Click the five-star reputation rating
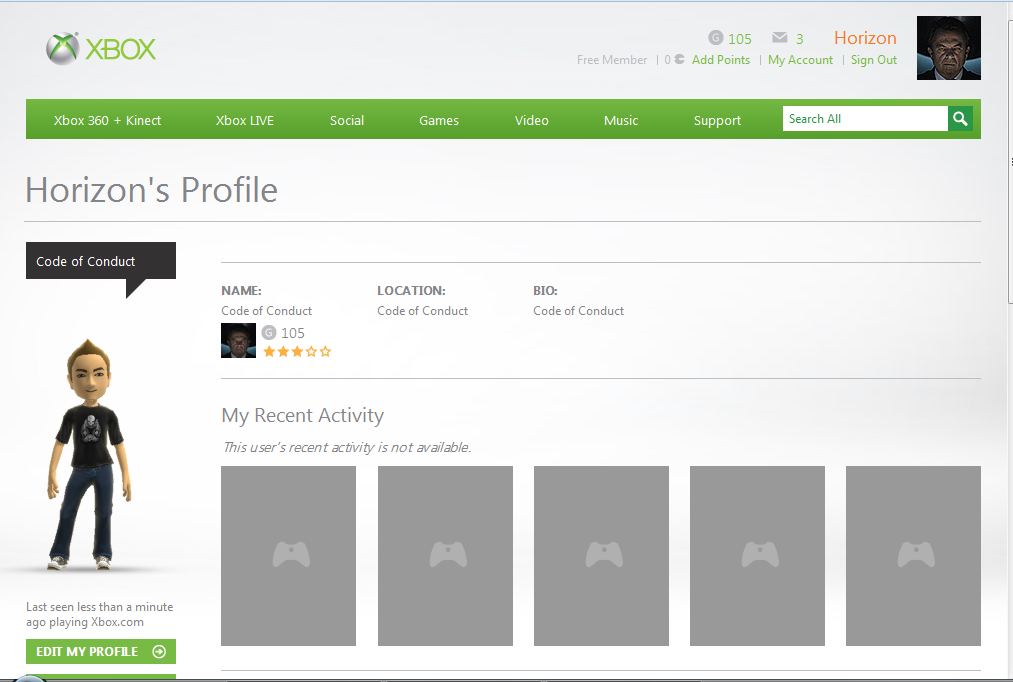This screenshot has width=1013, height=682. coord(297,352)
